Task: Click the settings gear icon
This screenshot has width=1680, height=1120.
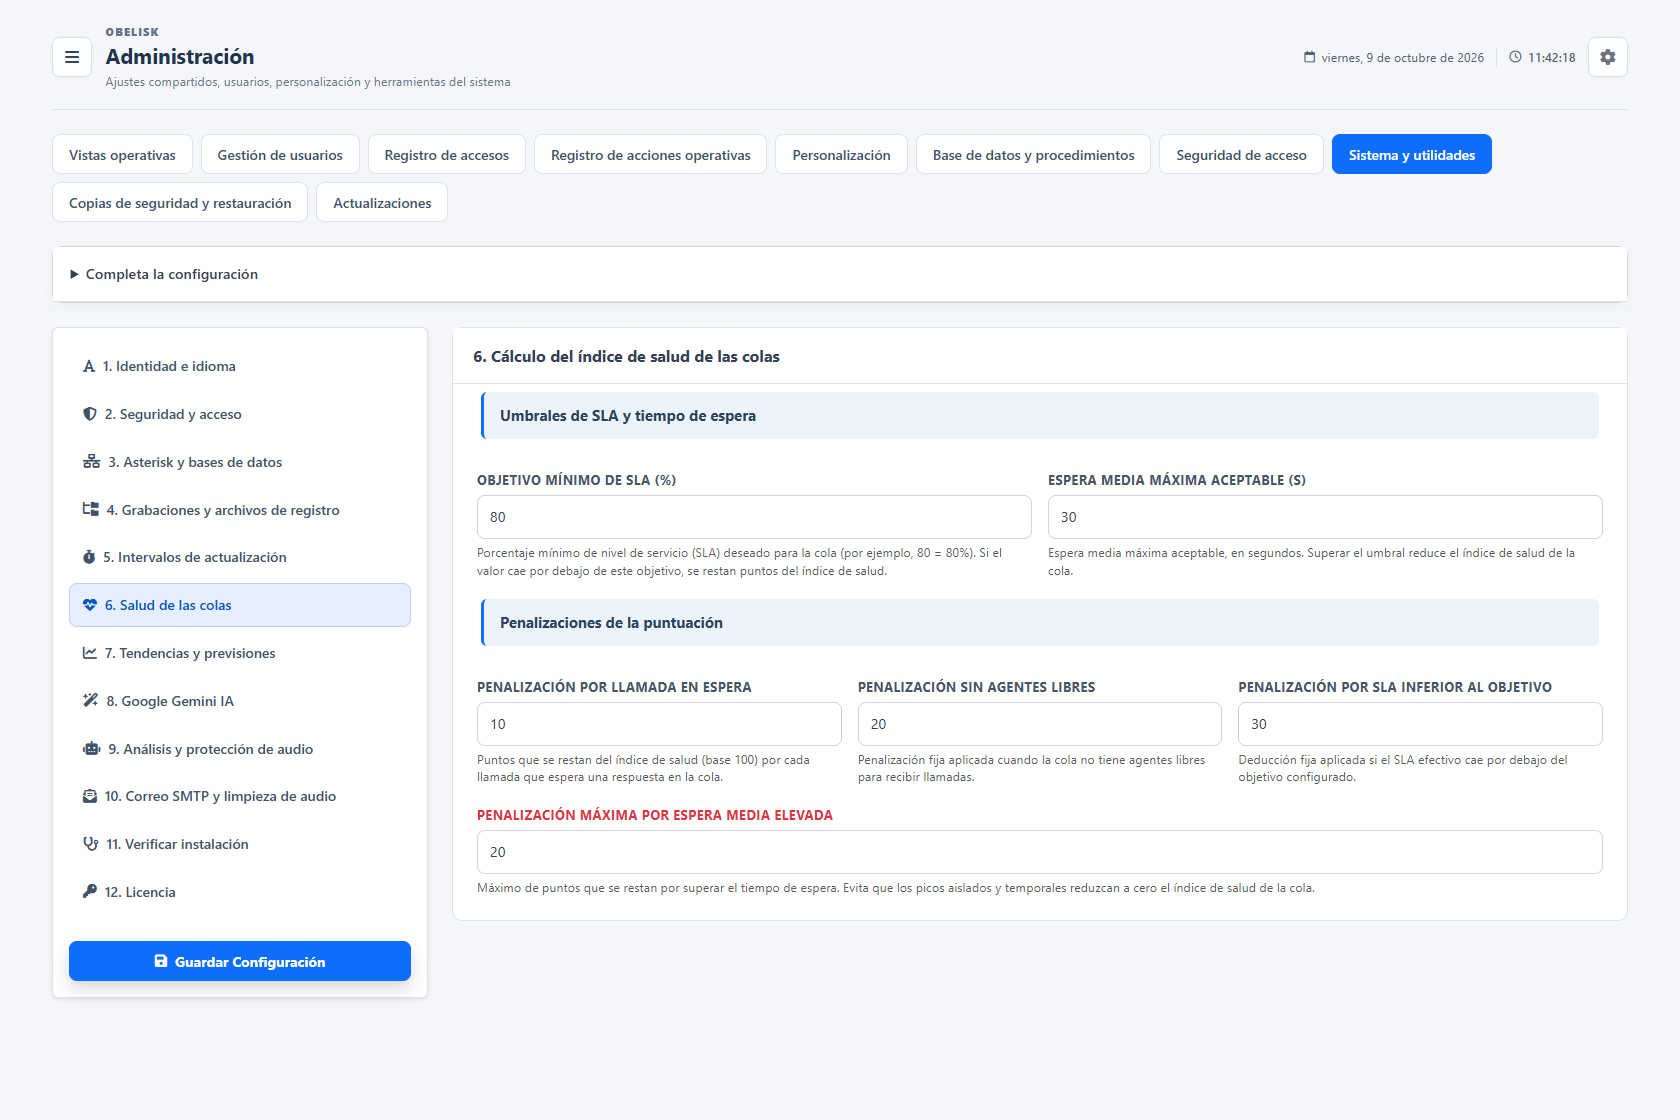Action: point(1608,57)
